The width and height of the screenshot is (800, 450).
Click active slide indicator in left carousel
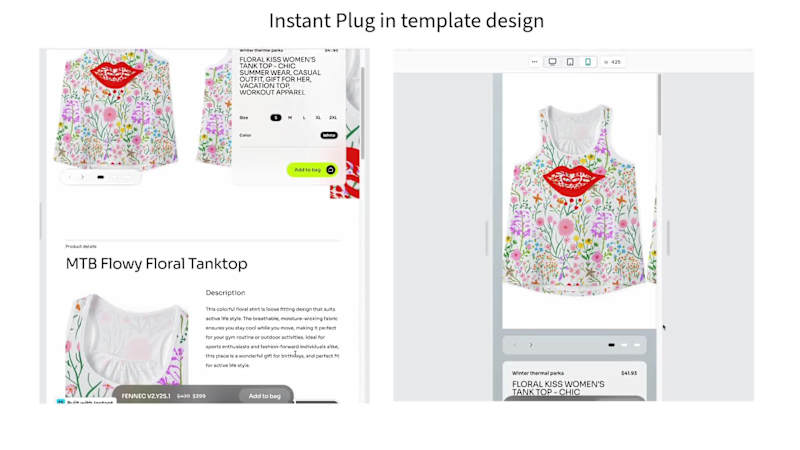101,177
